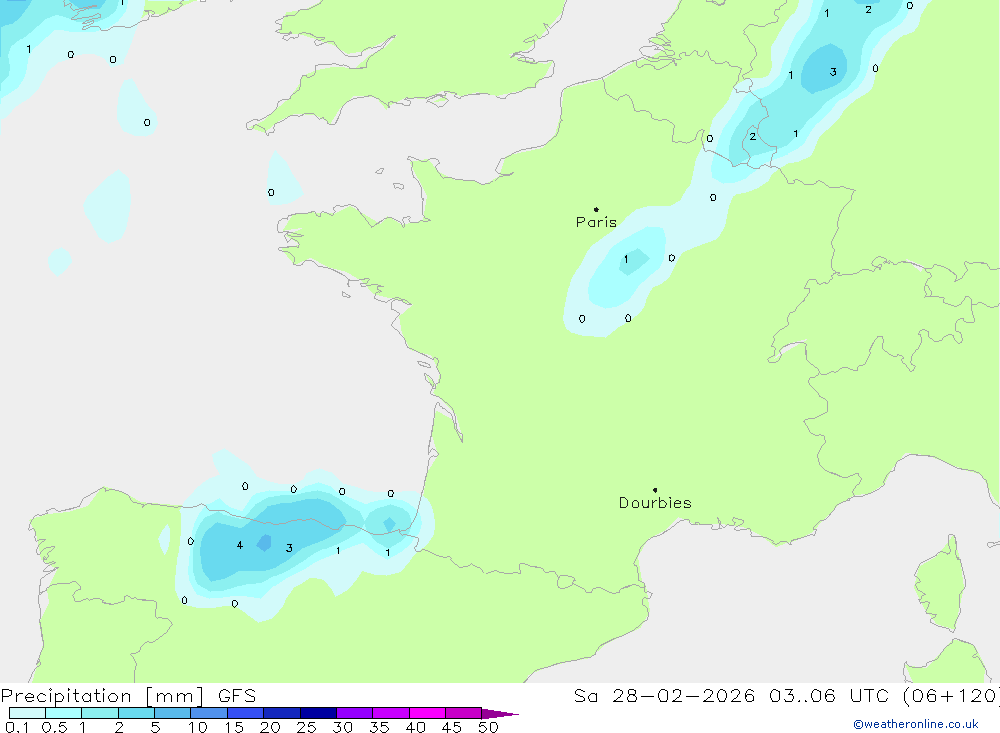Click the 'Precipitation [mm] GFS' title text
This screenshot has width=1000, height=733.
pos(128,695)
